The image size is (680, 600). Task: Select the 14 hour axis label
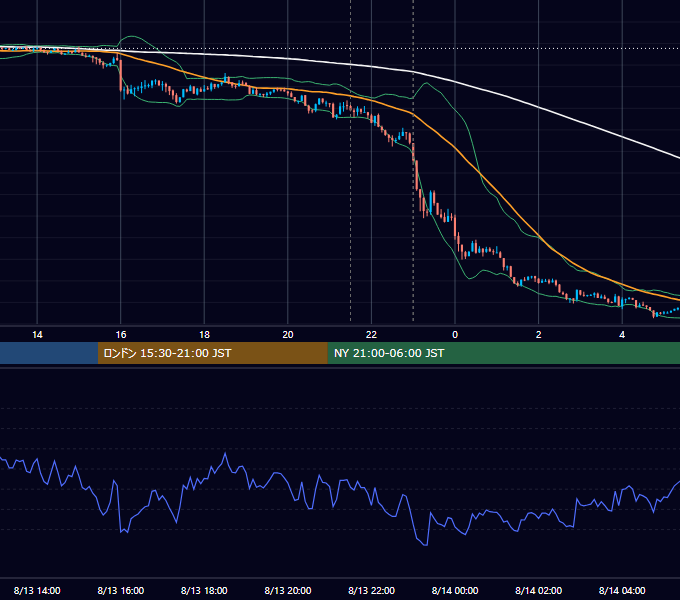[x=37, y=335]
